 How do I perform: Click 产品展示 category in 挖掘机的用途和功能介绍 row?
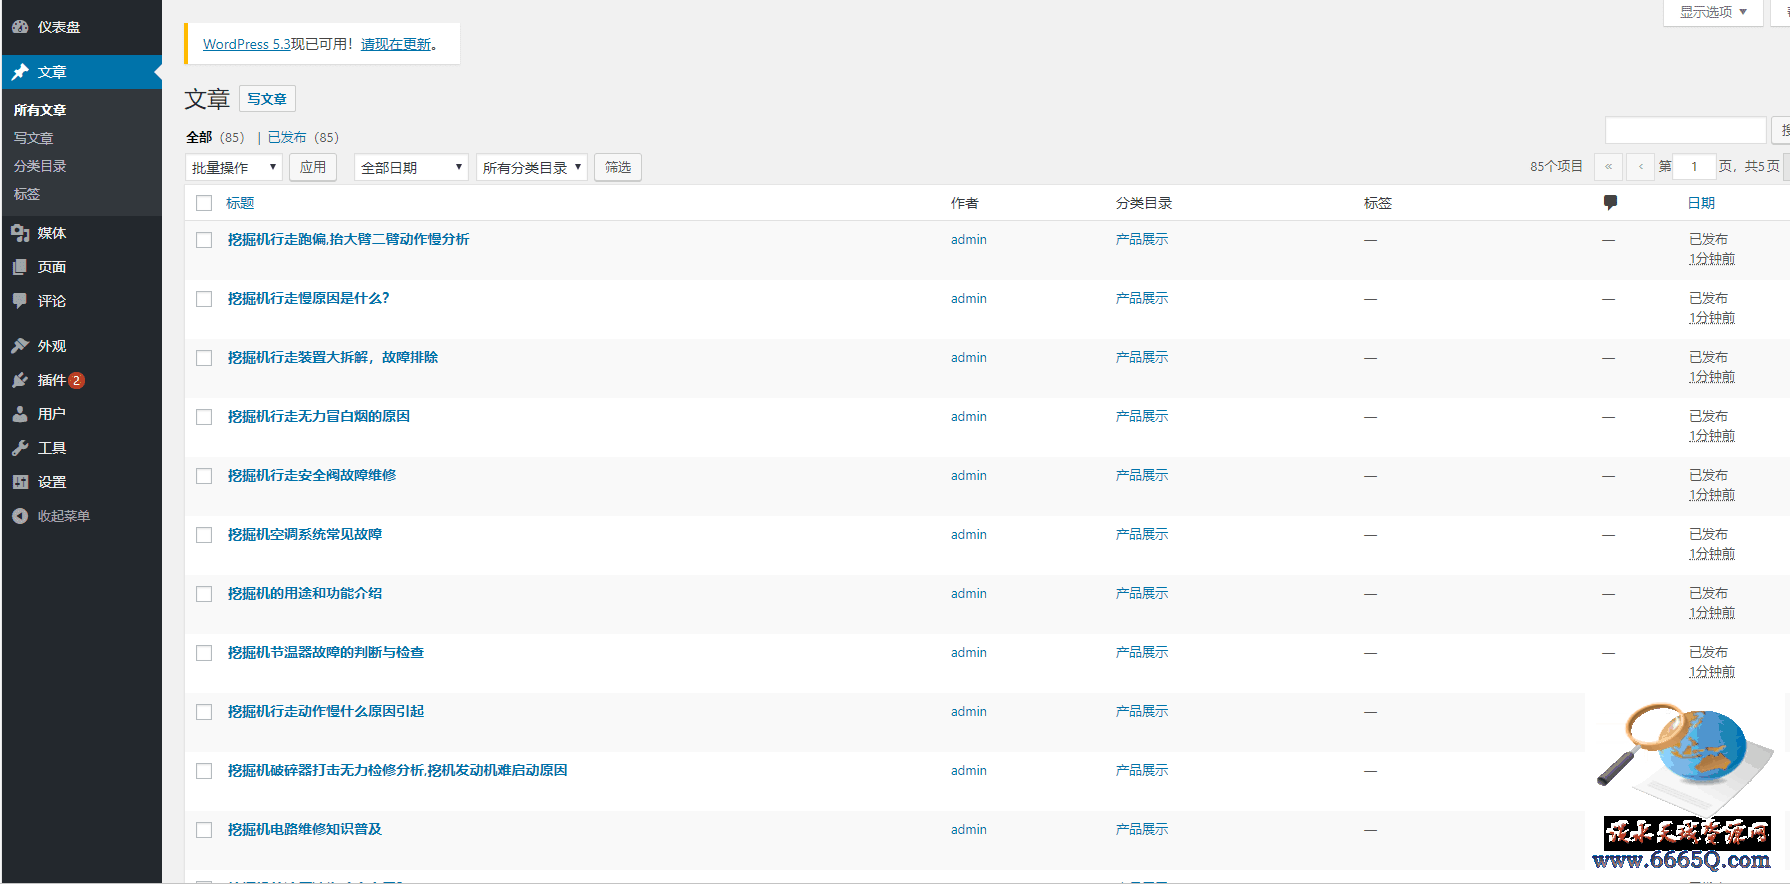tap(1142, 593)
